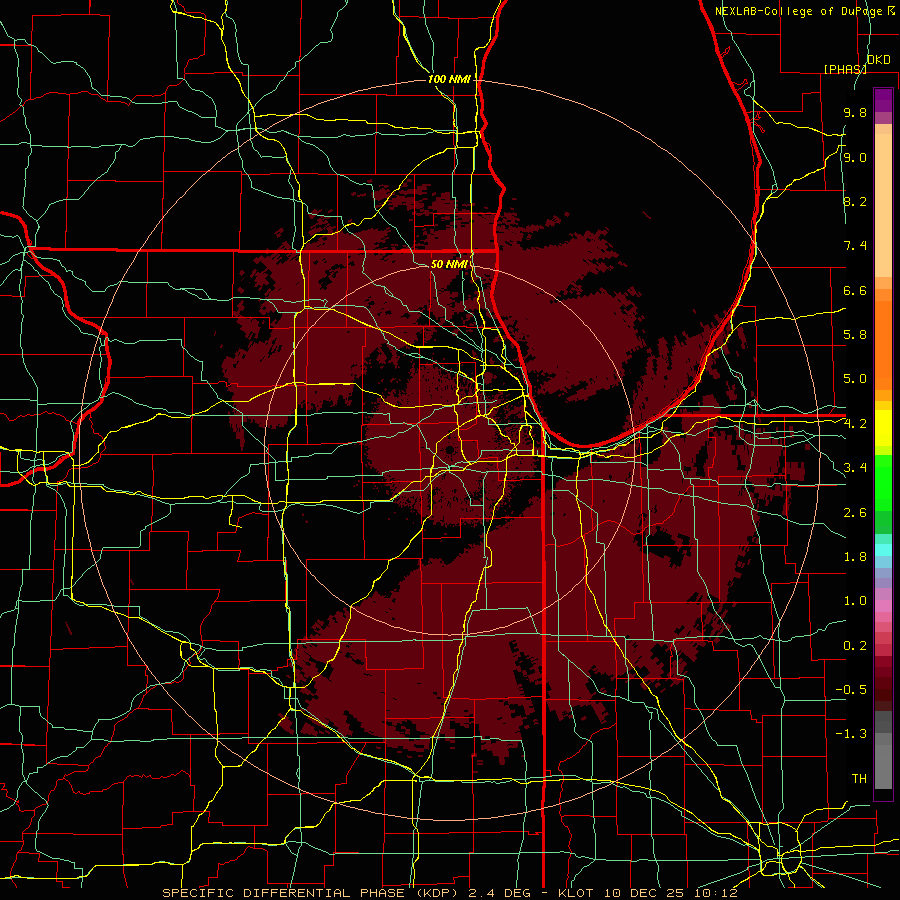
Task: Click the 2.6 value on the scale
Action: pos(855,513)
